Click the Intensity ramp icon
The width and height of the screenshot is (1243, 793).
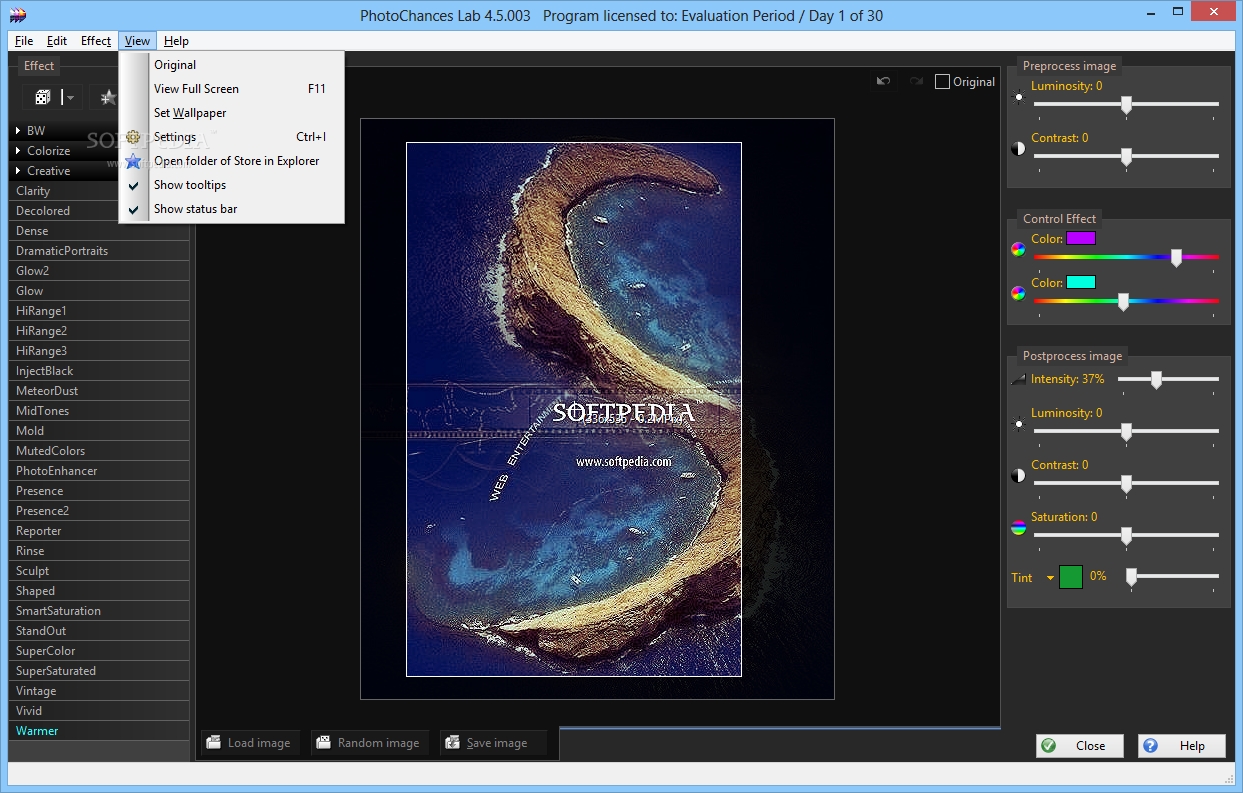point(1018,380)
